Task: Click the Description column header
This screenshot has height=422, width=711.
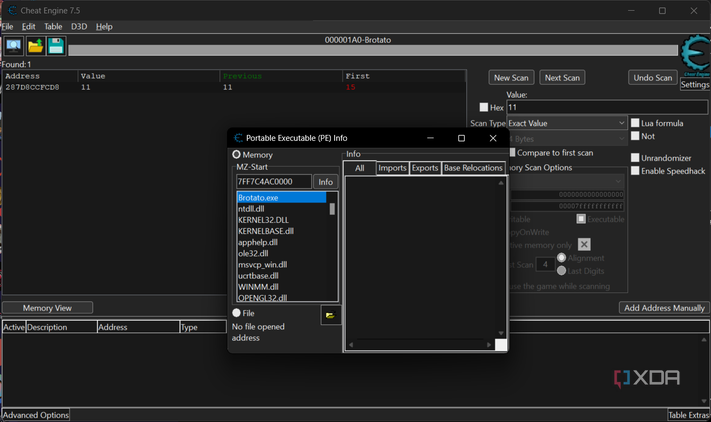Action: (x=61, y=327)
